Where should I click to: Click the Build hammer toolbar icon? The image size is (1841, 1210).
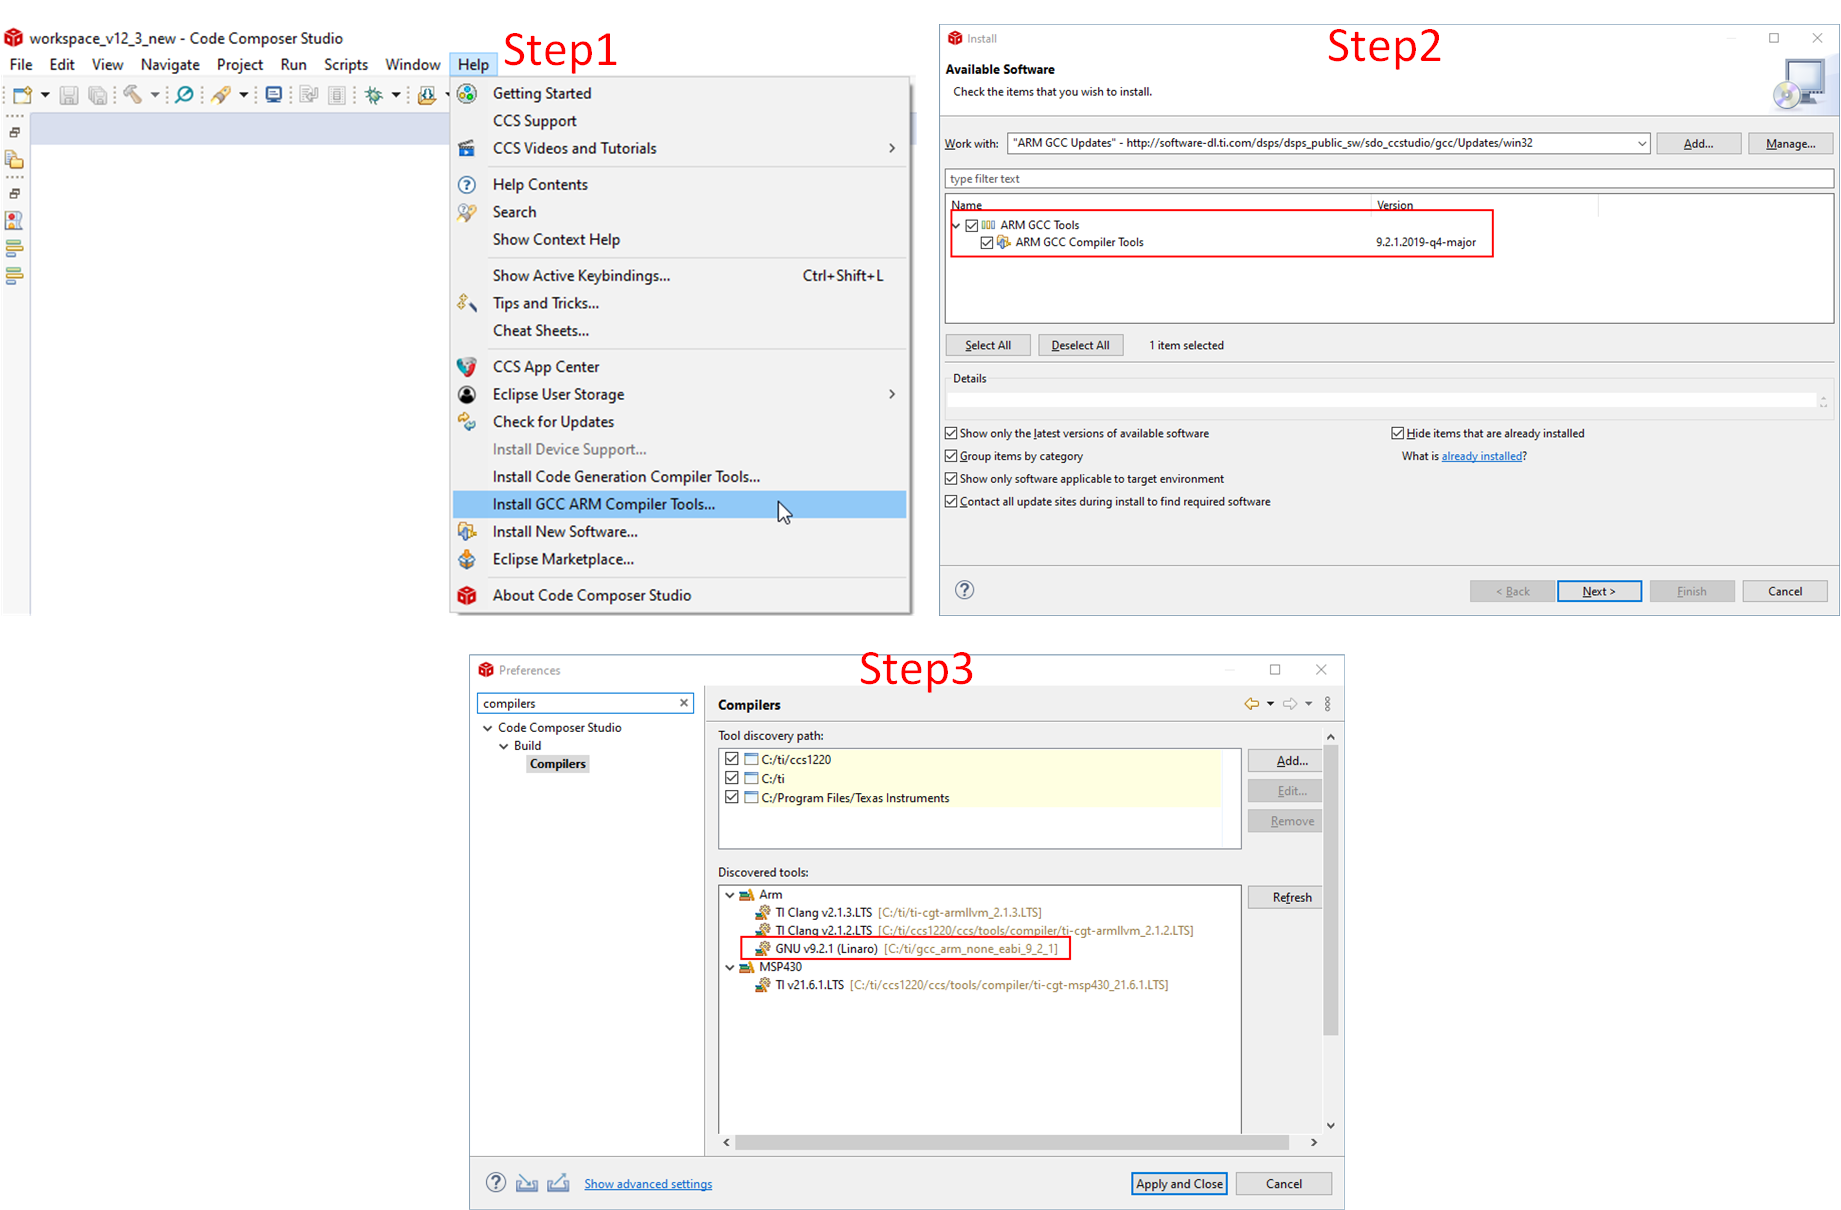coord(132,95)
